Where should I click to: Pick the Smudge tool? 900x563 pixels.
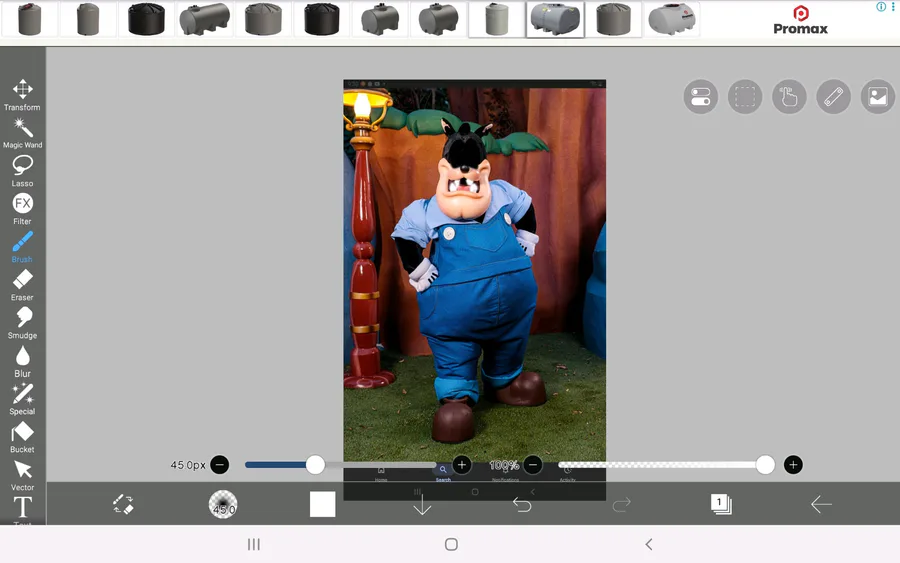(22, 323)
